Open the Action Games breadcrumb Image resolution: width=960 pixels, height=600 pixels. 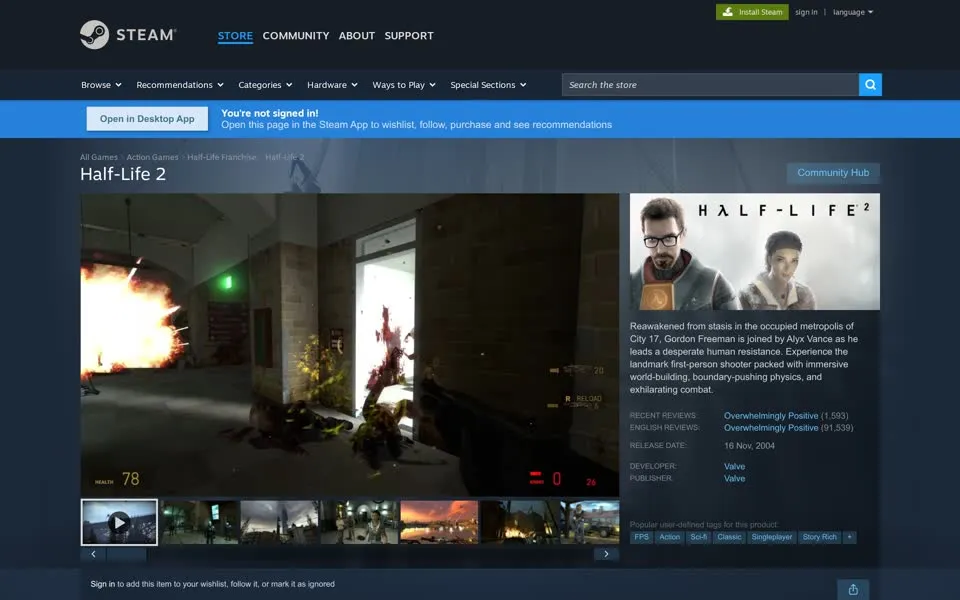coord(152,157)
